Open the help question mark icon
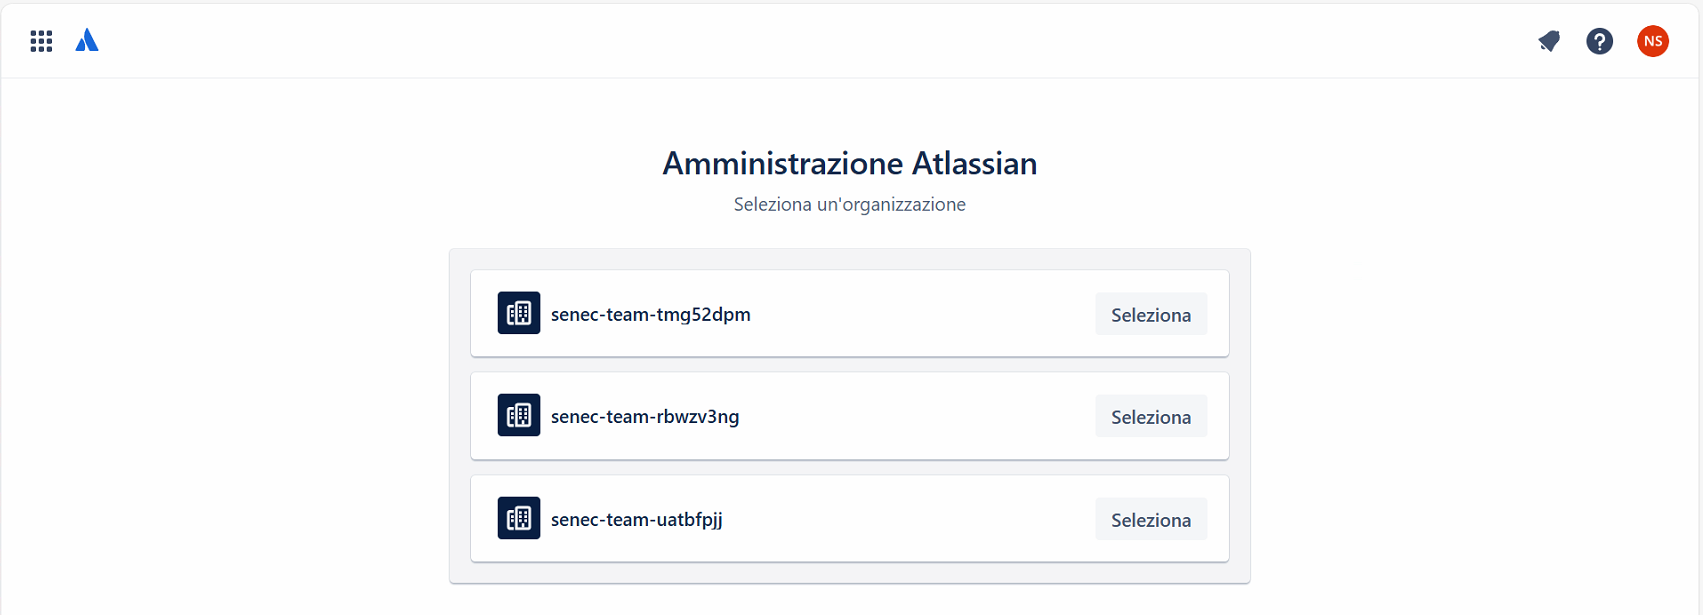Screen dimensions: 1703x615 click(x=1599, y=41)
